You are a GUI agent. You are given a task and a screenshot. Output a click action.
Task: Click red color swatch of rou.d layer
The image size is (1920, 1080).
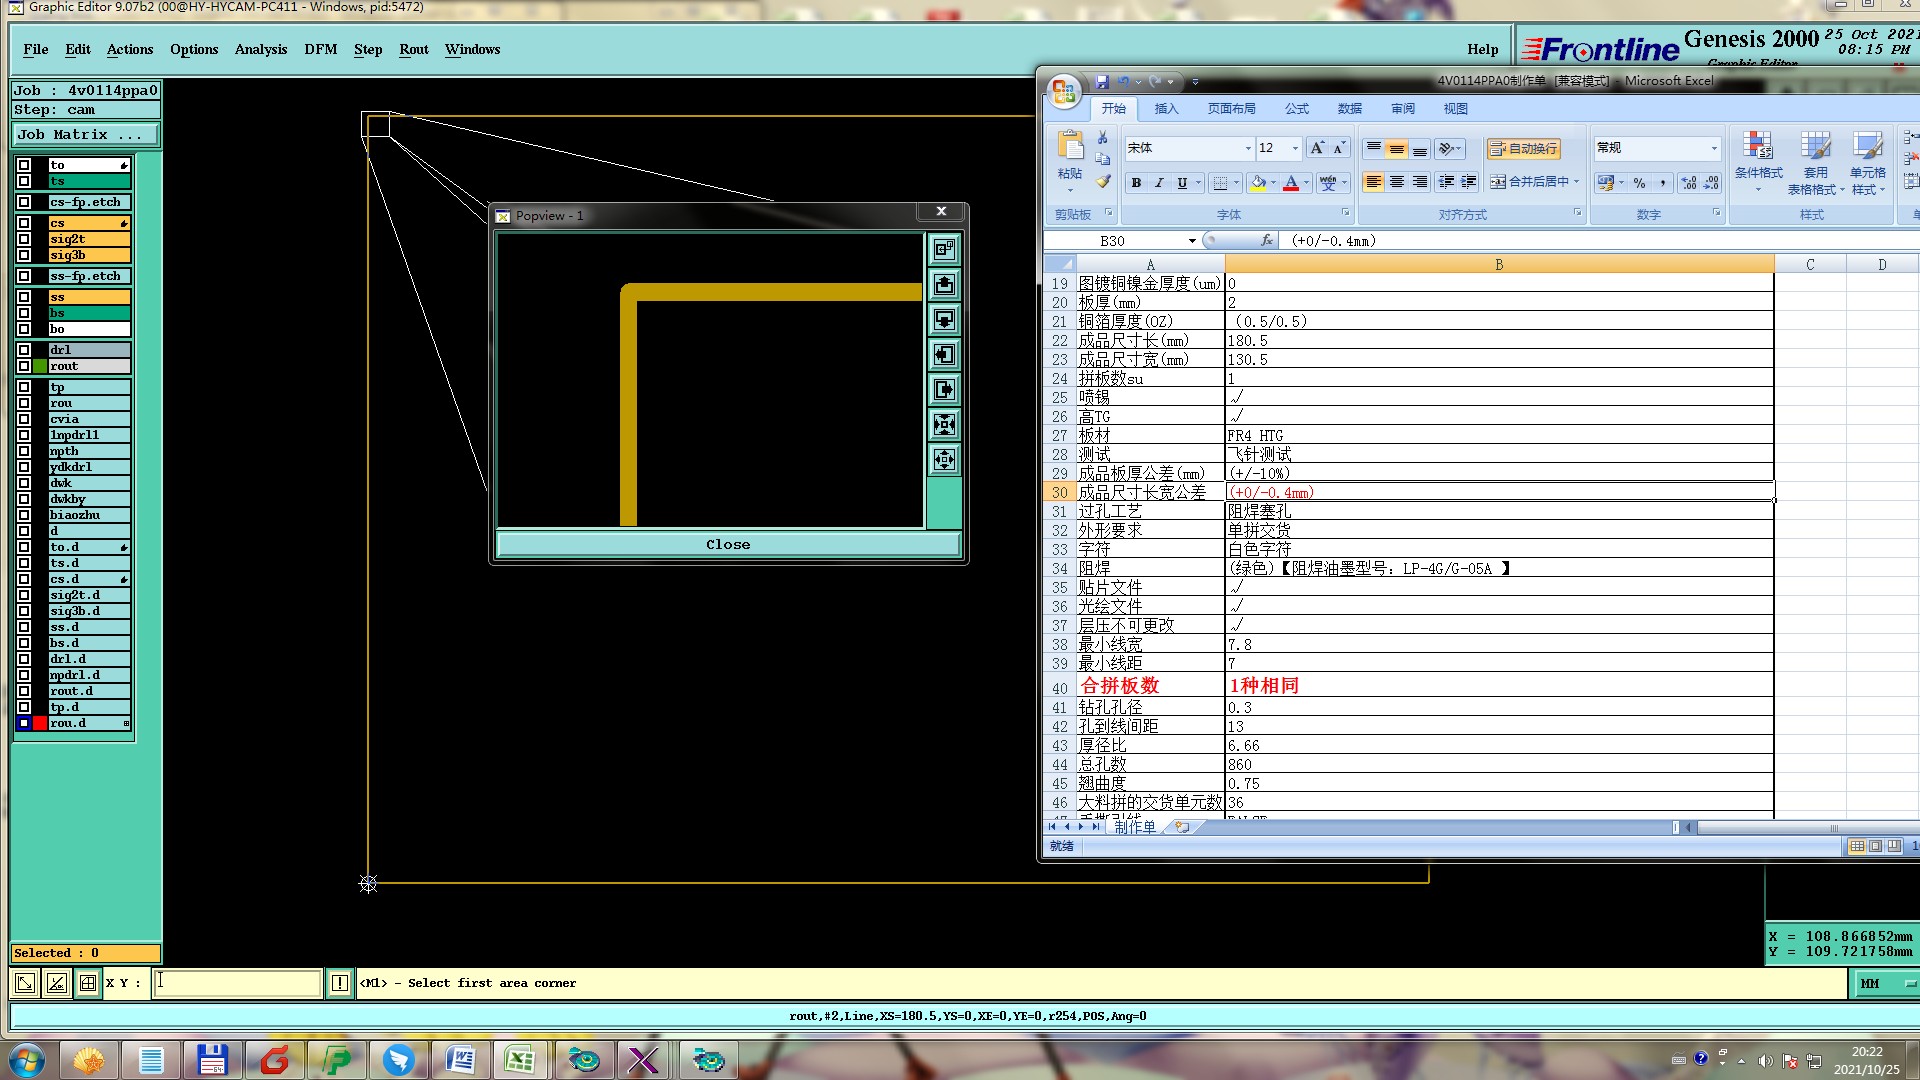point(40,723)
